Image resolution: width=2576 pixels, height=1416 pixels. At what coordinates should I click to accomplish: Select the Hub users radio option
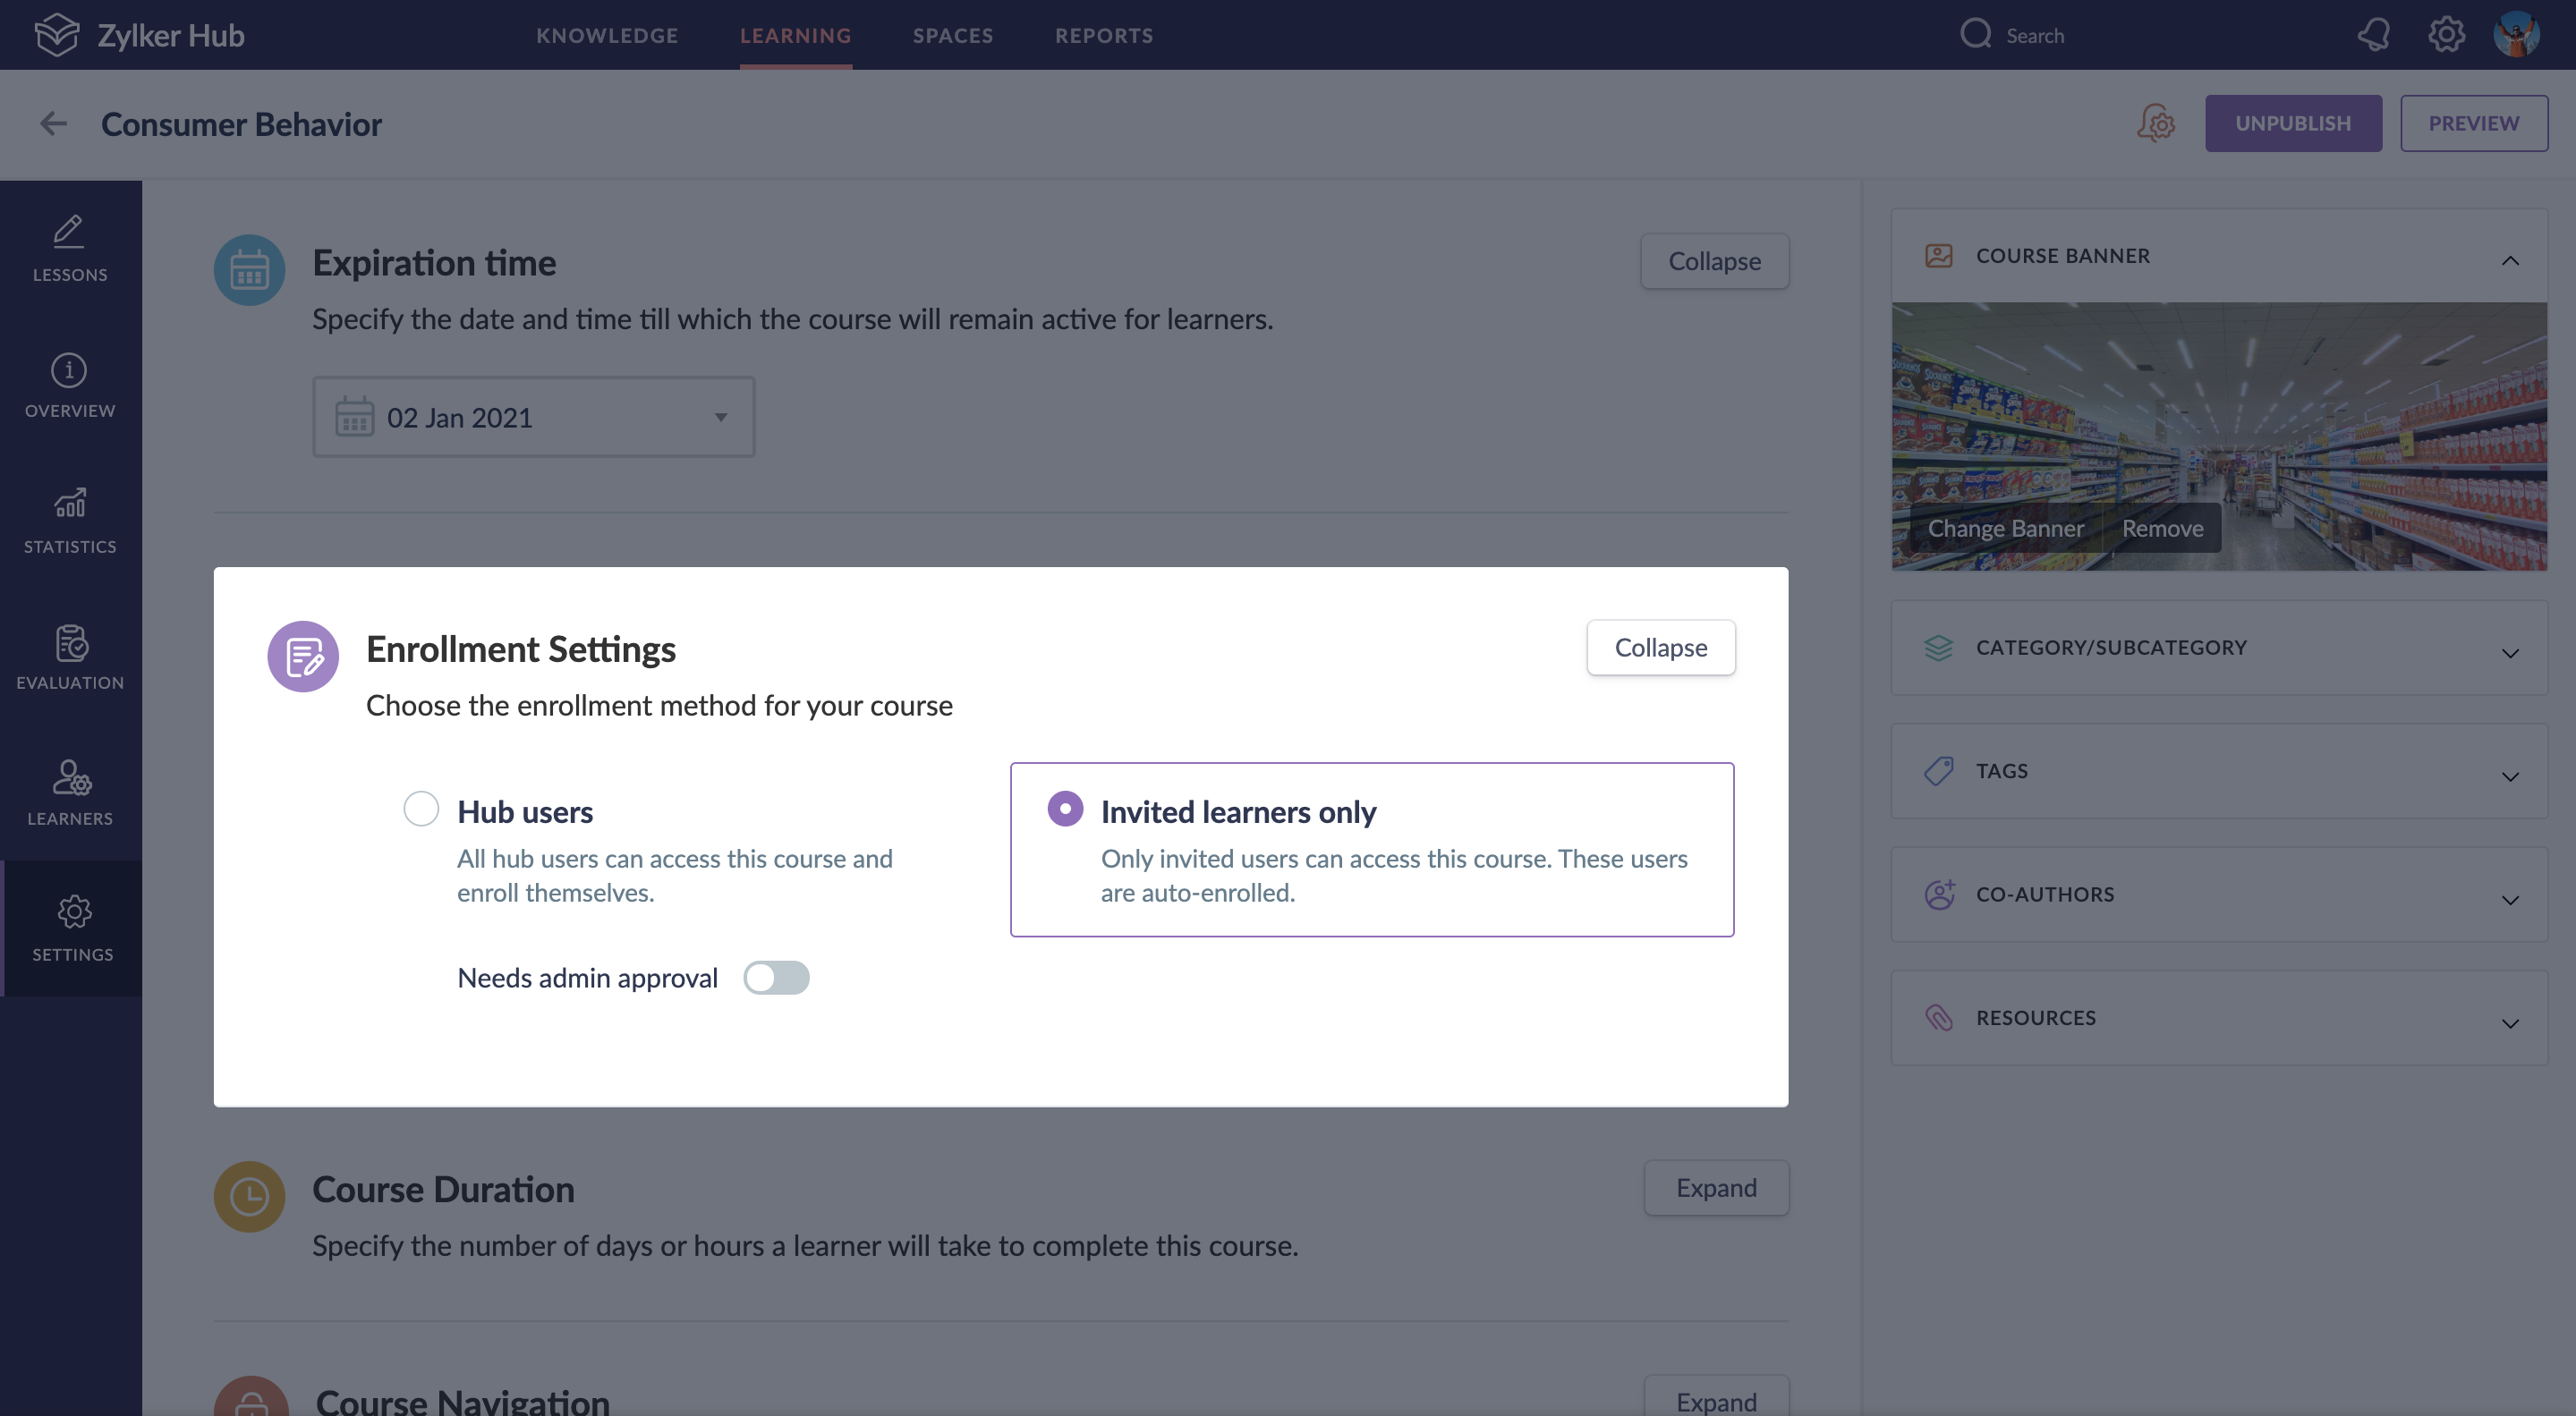(421, 808)
